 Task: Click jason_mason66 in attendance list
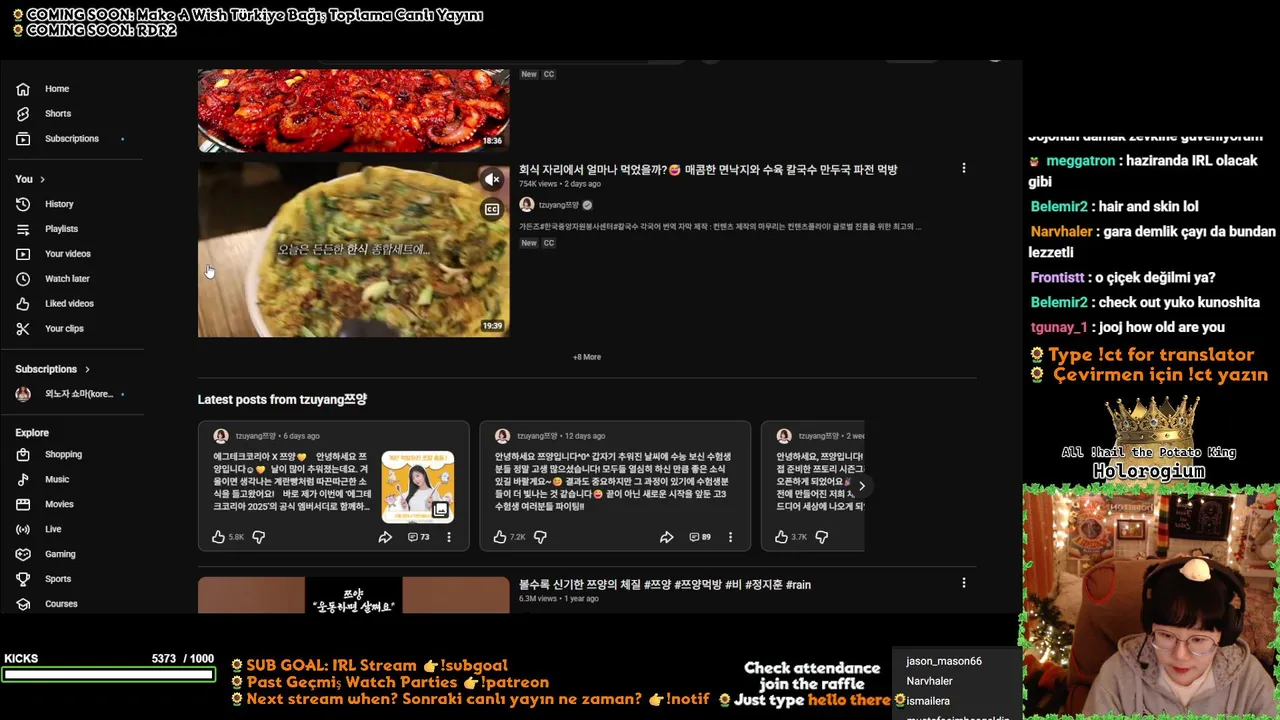pos(944,661)
